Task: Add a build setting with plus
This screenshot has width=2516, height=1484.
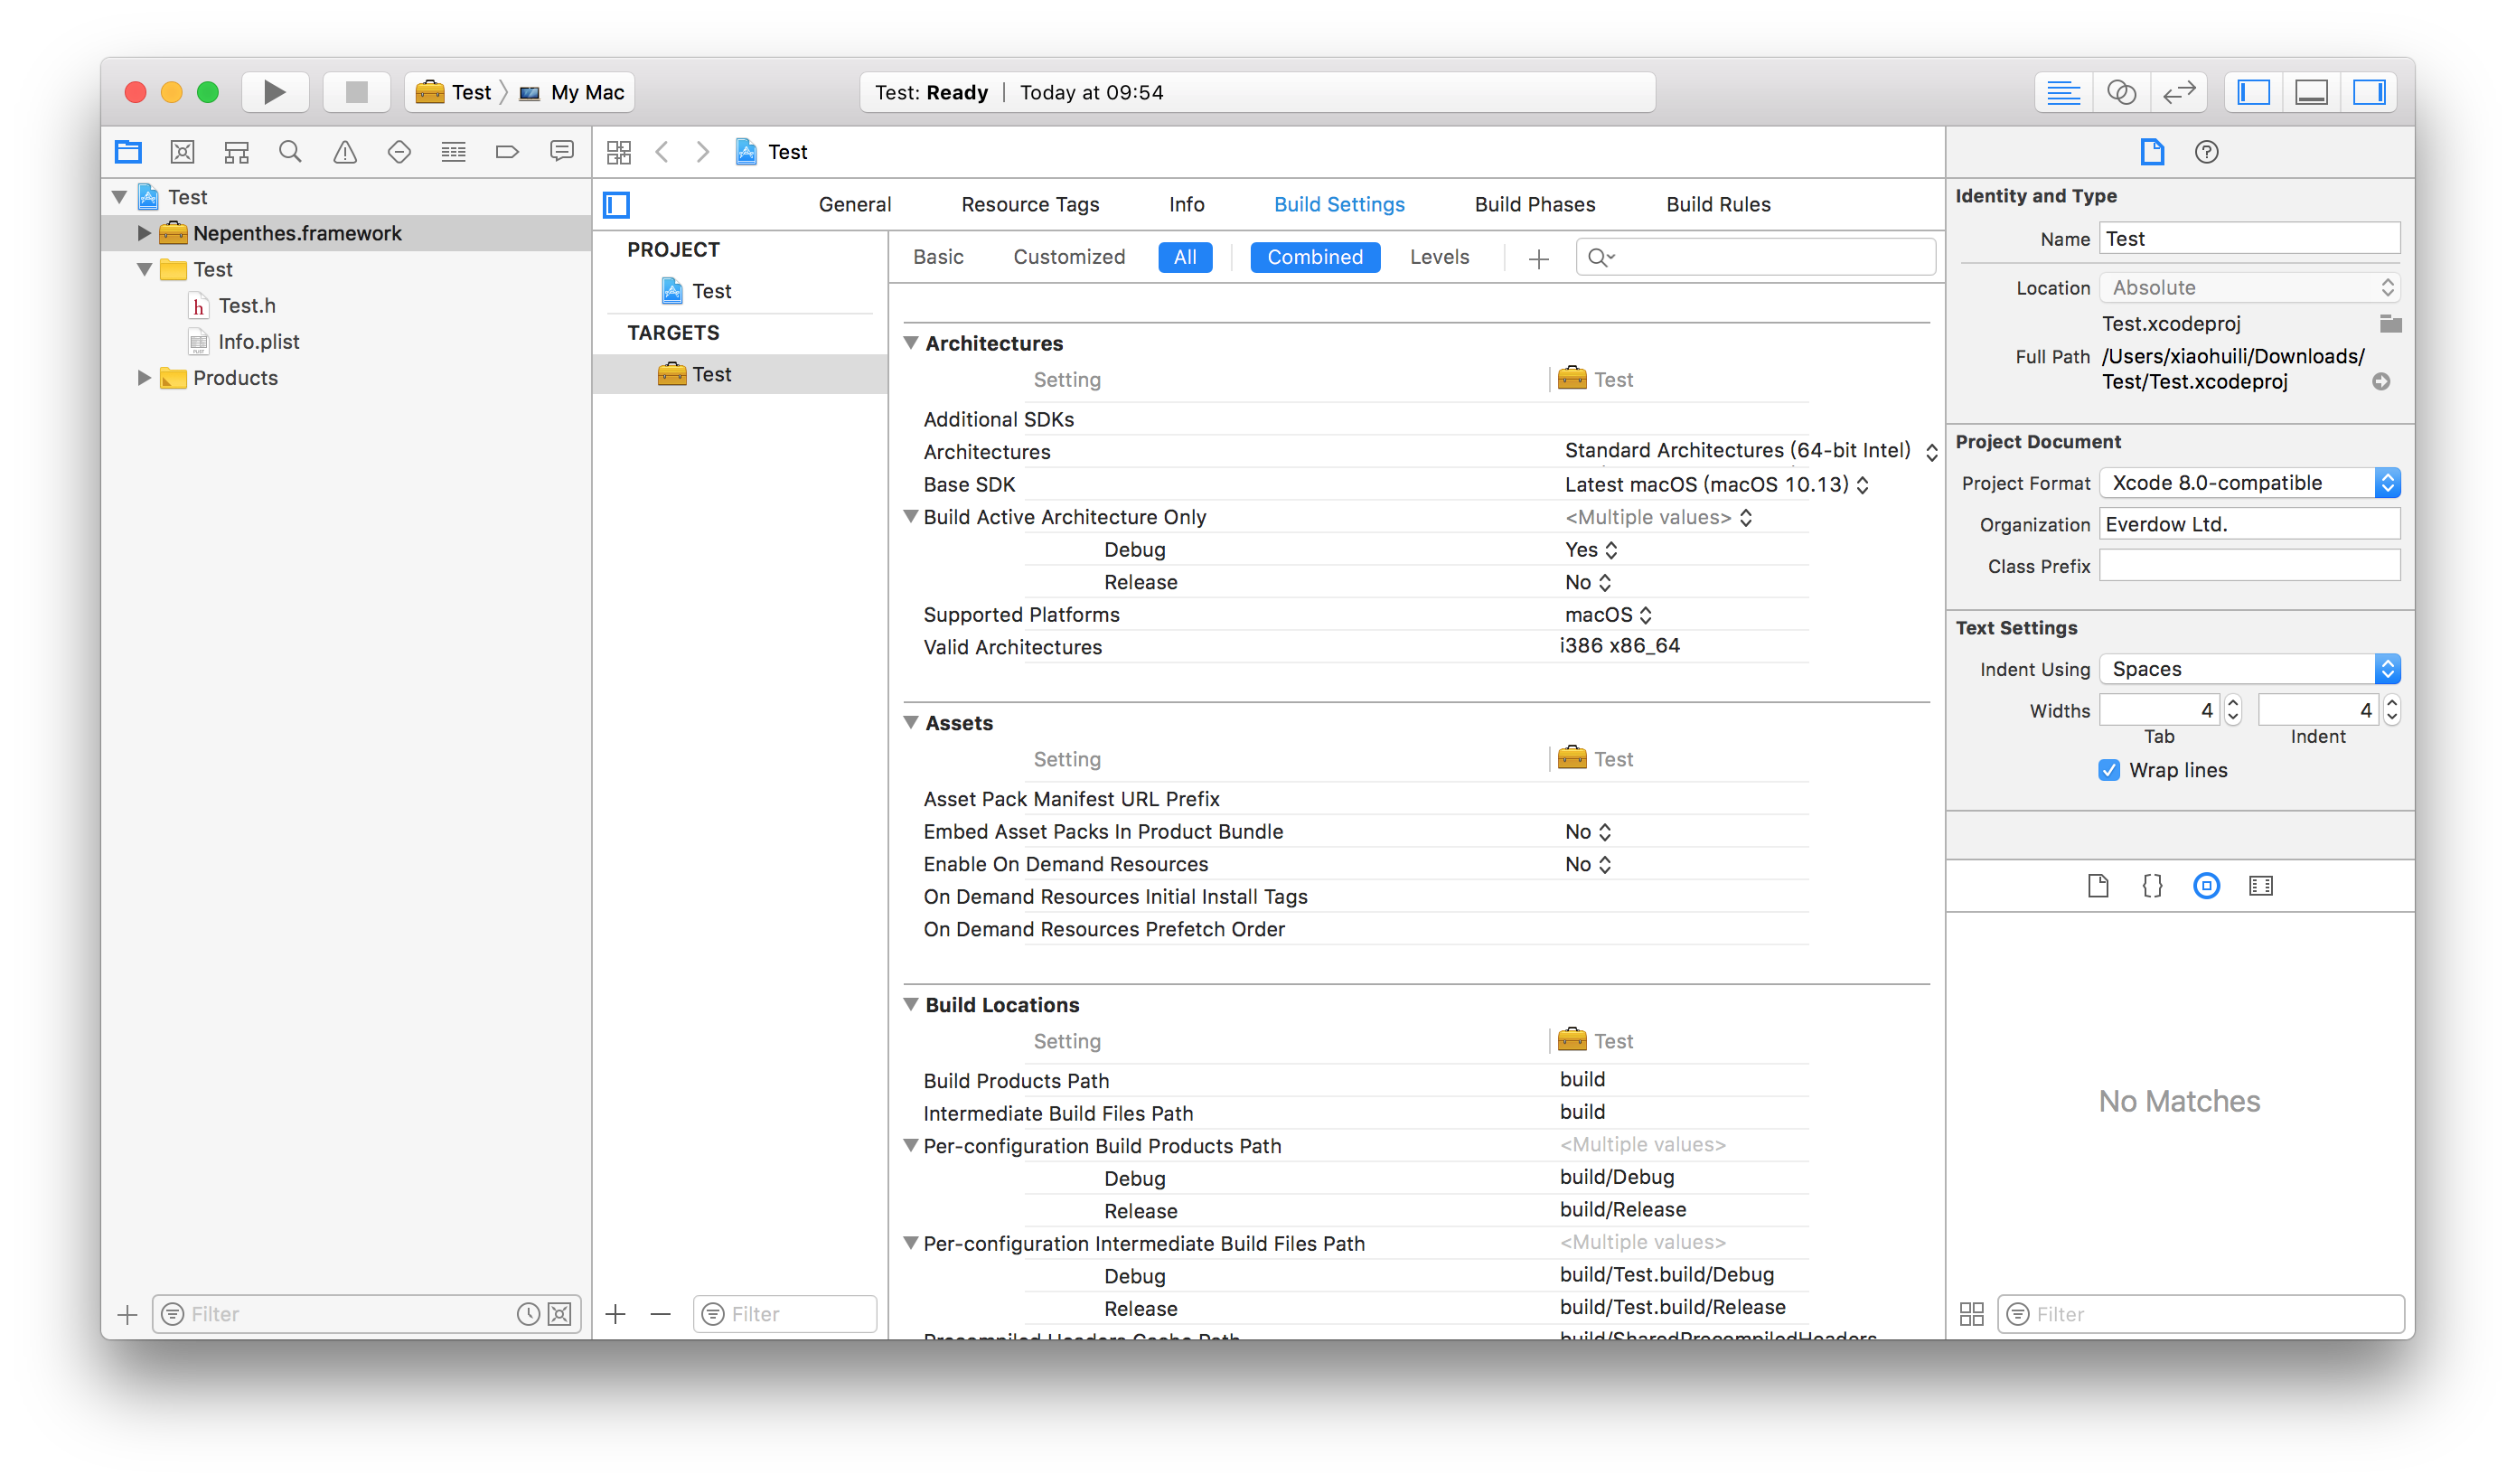Action: click(x=1539, y=259)
